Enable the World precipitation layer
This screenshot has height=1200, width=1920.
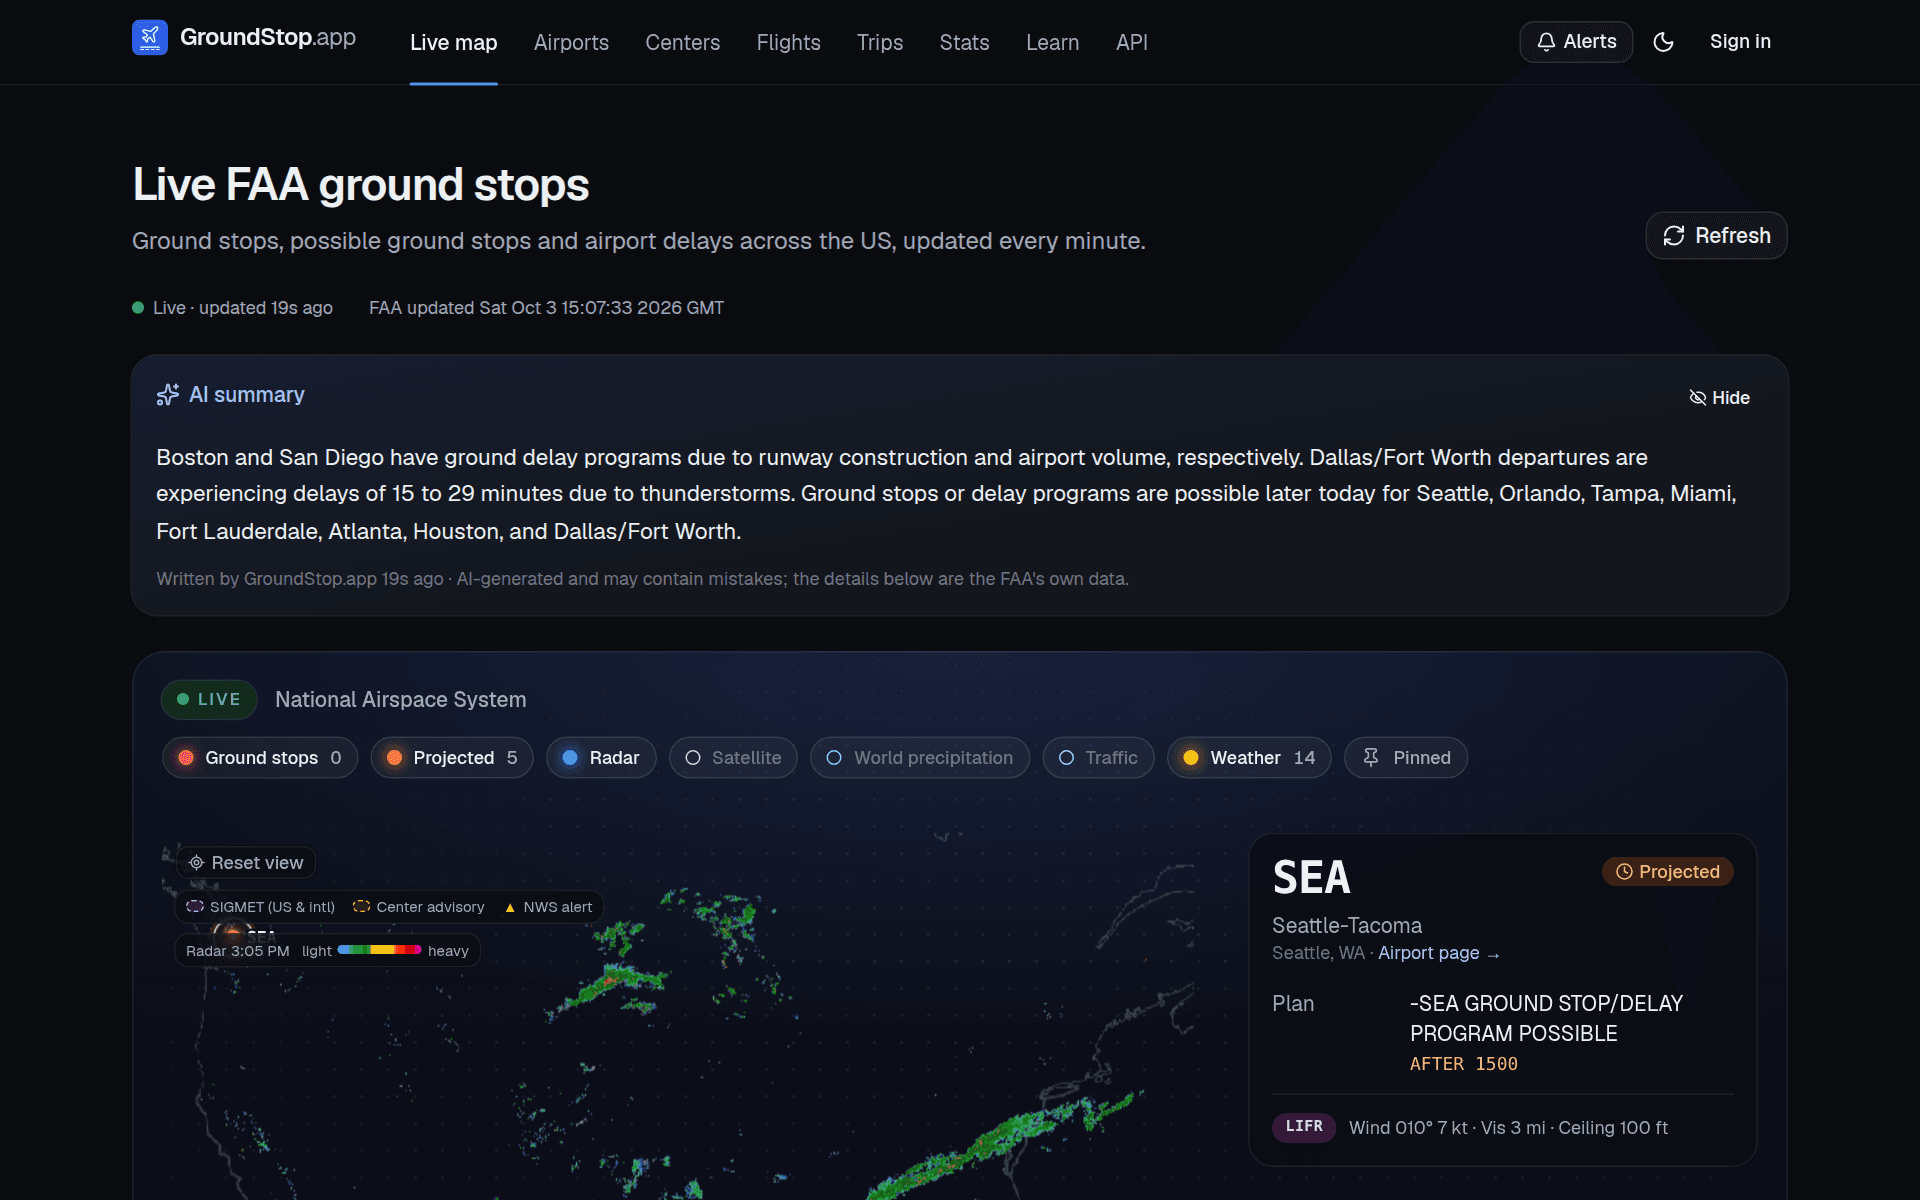920,758
